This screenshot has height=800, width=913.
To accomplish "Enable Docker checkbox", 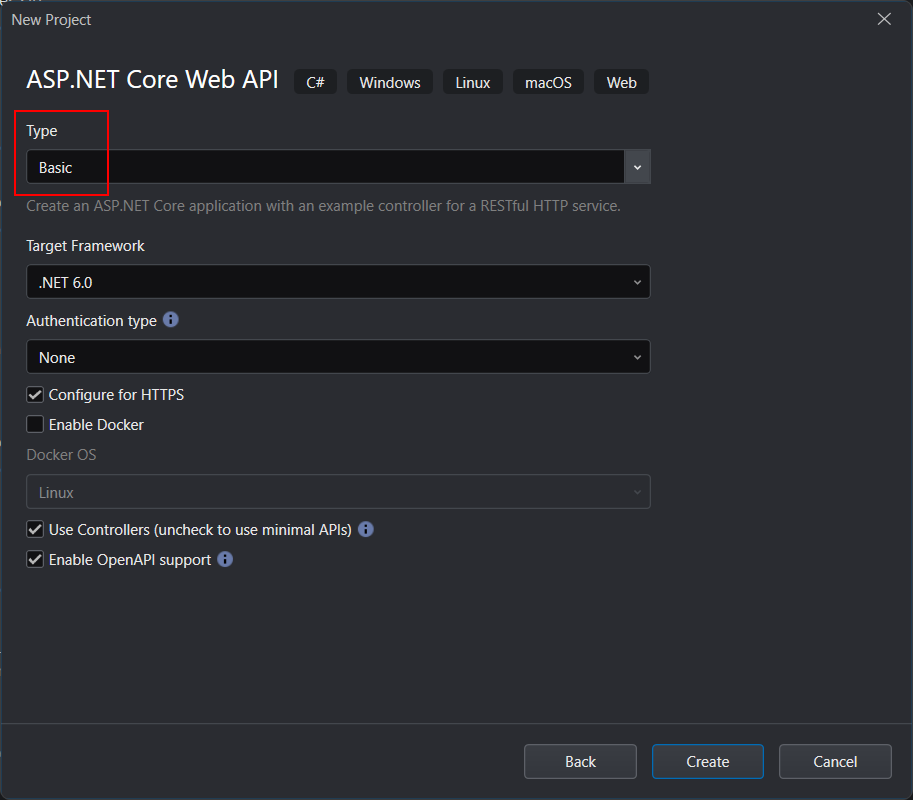I will coord(35,425).
